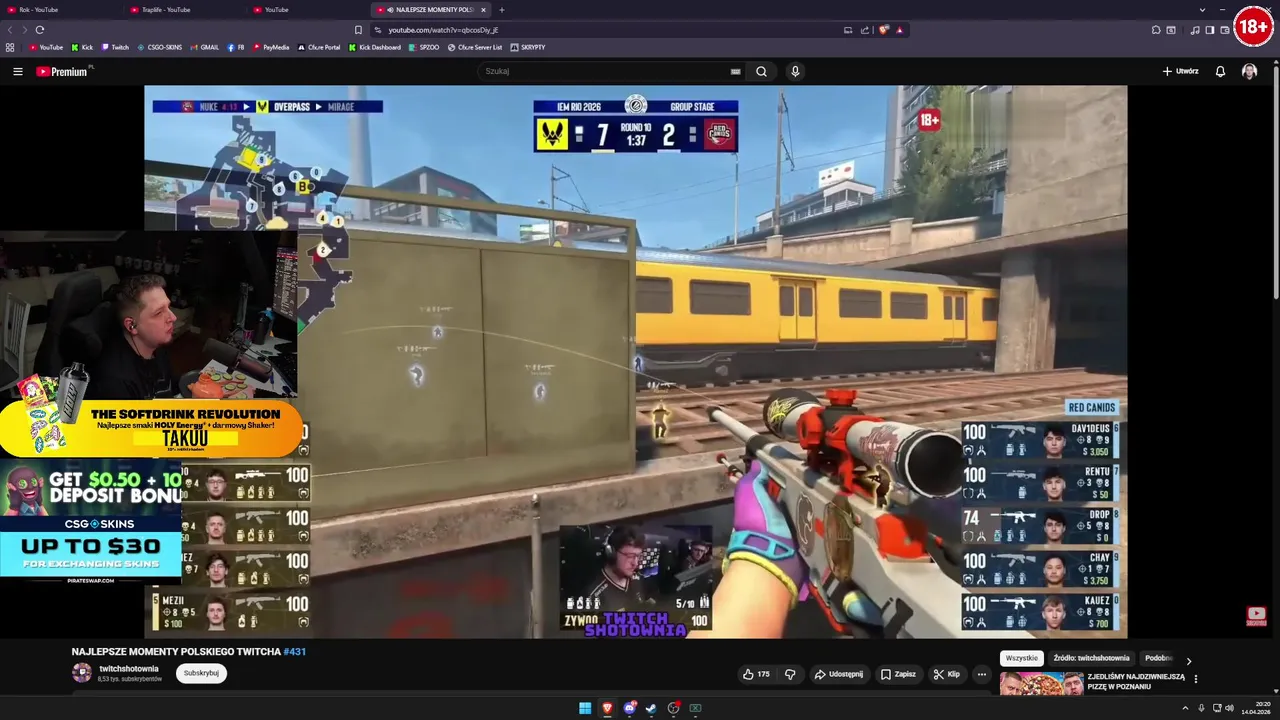Open the pizza video thumbnail suggestion
Viewport: 1280px width, 720px height.
point(1042,683)
